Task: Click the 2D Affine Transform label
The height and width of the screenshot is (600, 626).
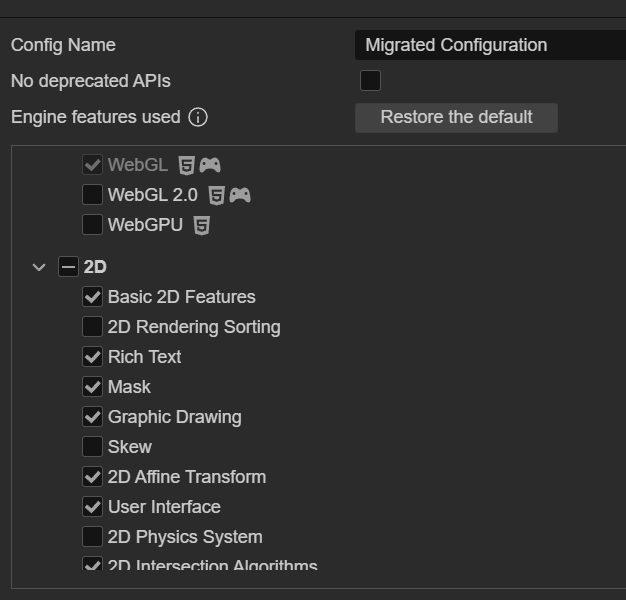Action: (x=187, y=477)
